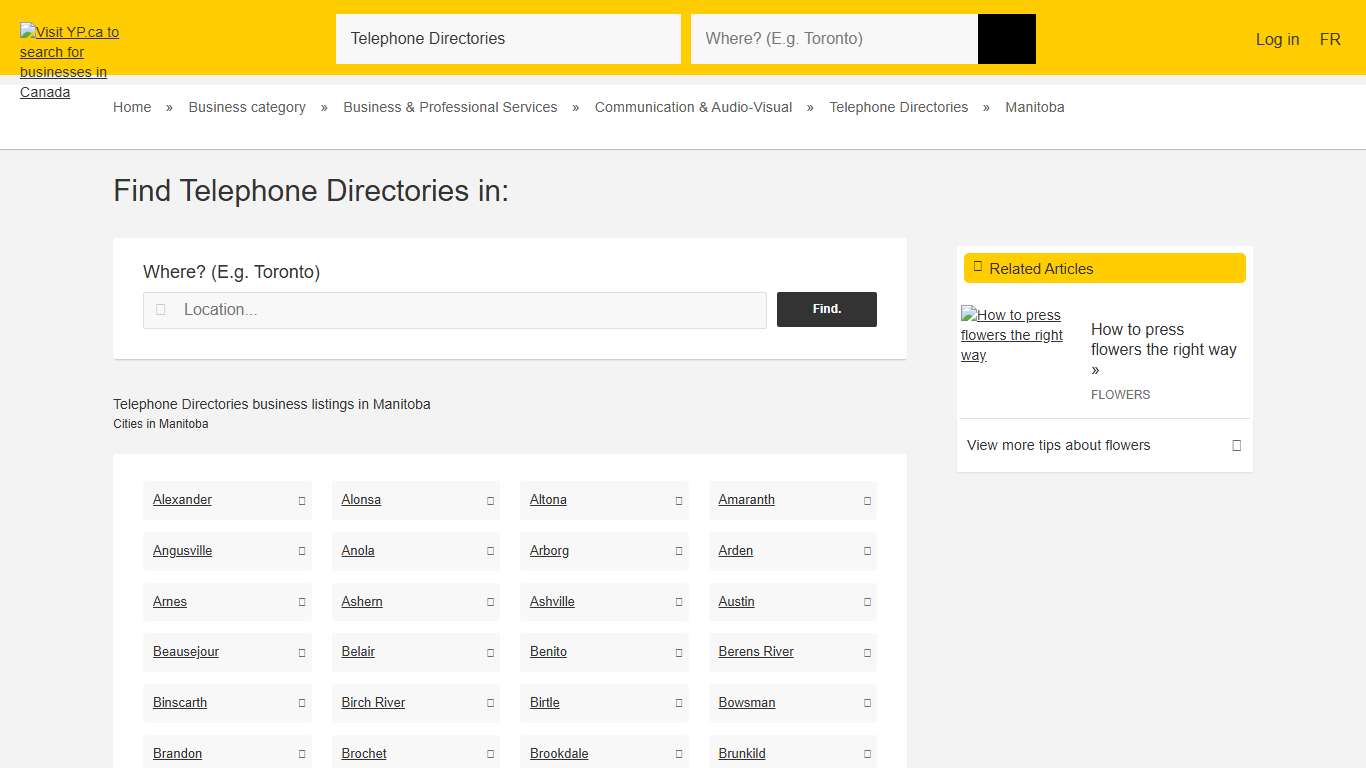Click the arrow icon beside Berens River

(865, 652)
